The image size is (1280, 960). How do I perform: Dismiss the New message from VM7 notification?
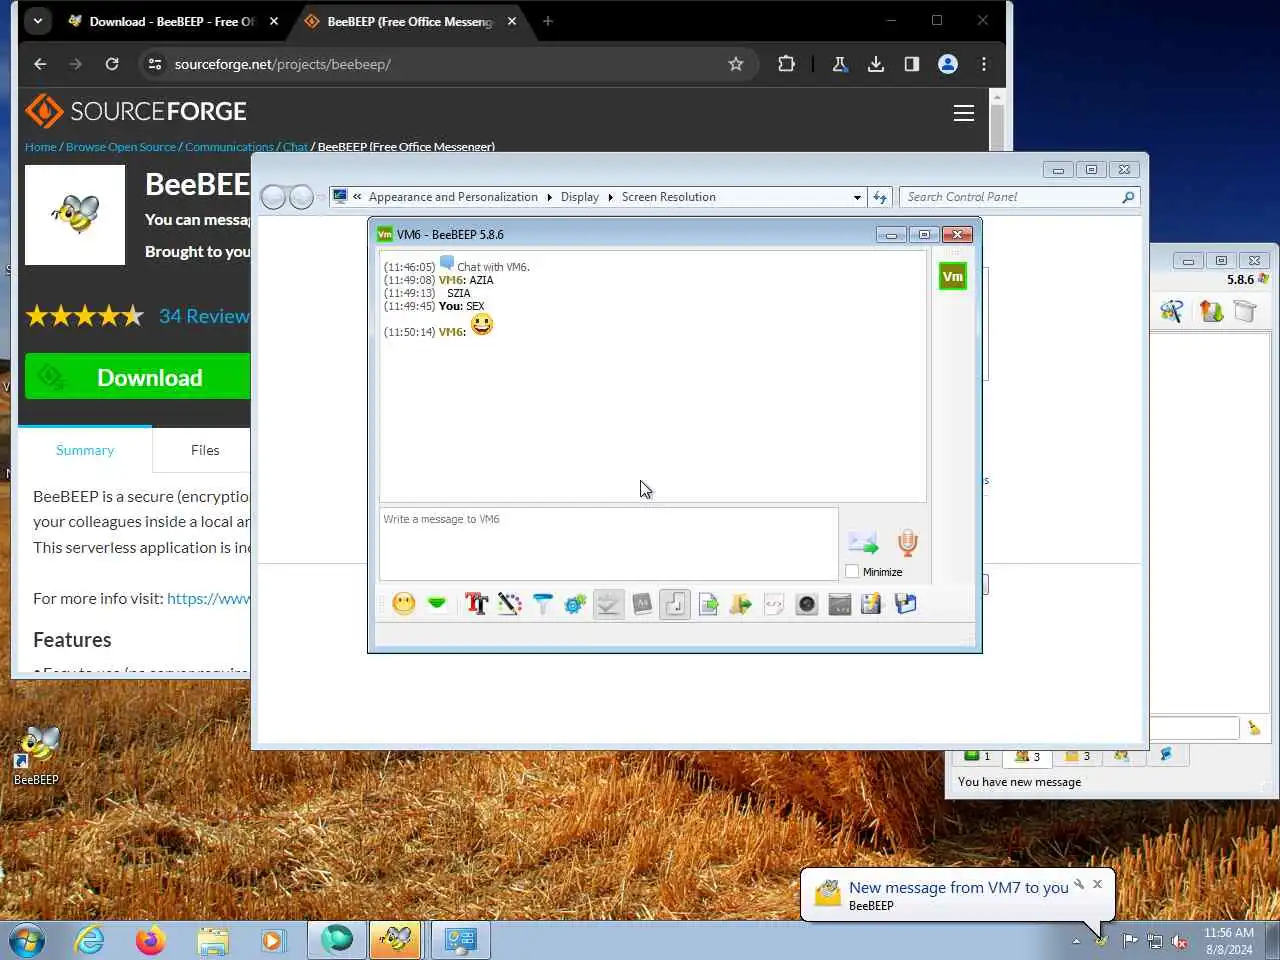(1097, 884)
